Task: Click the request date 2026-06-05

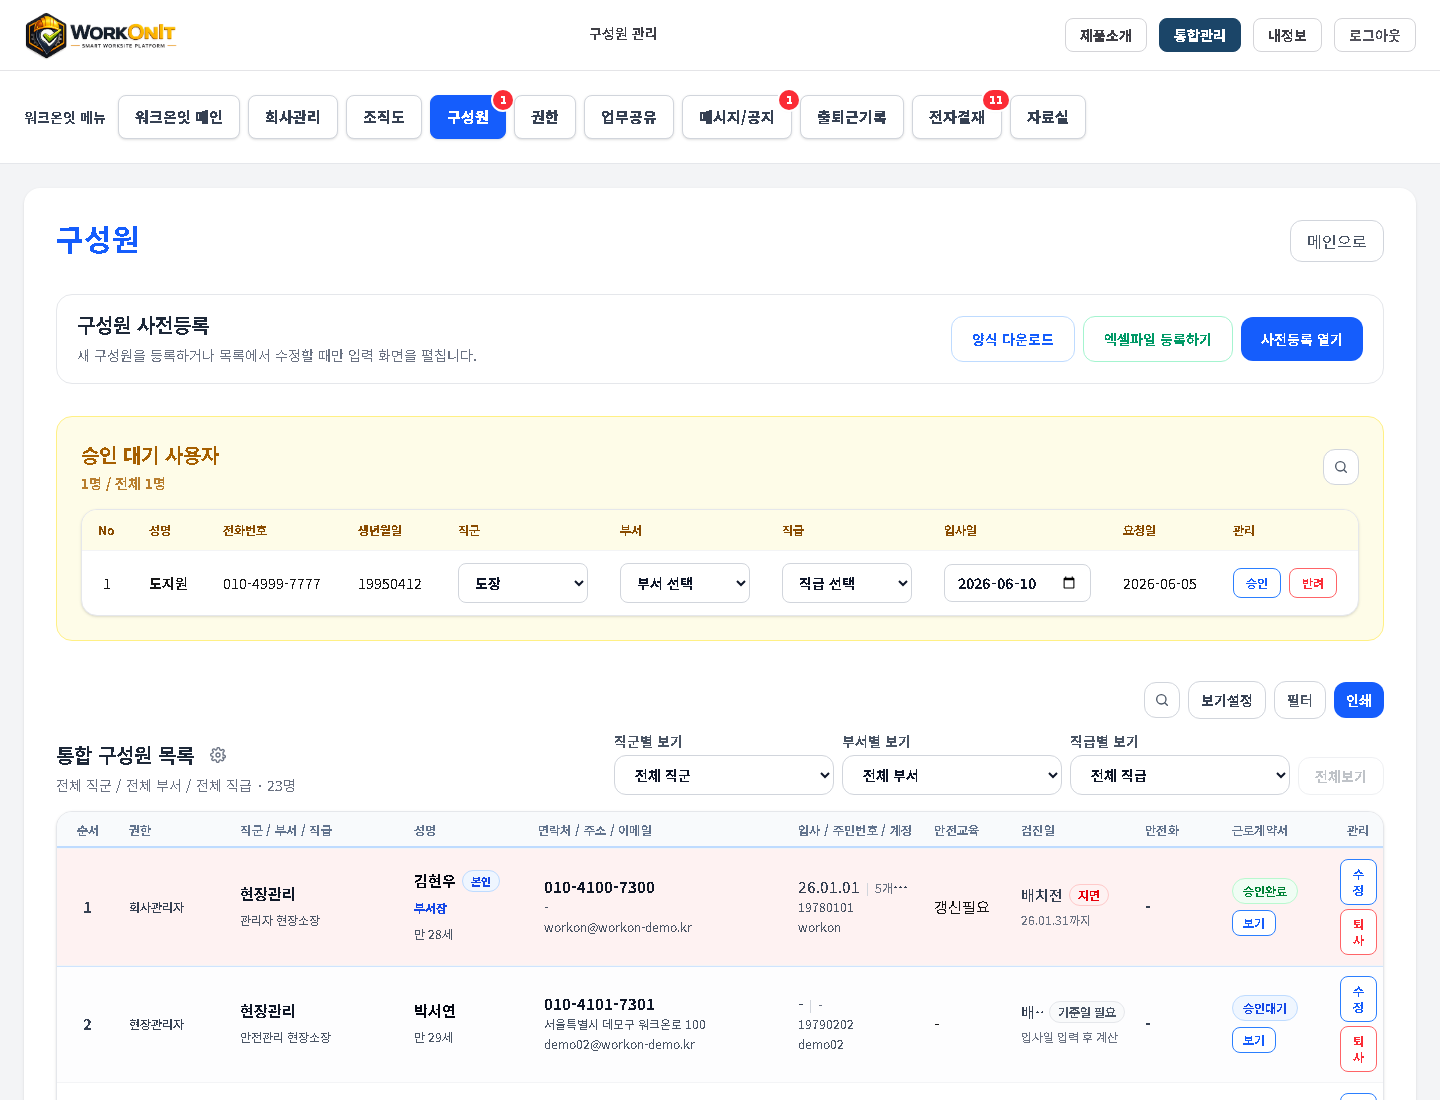Action: 1160,584
